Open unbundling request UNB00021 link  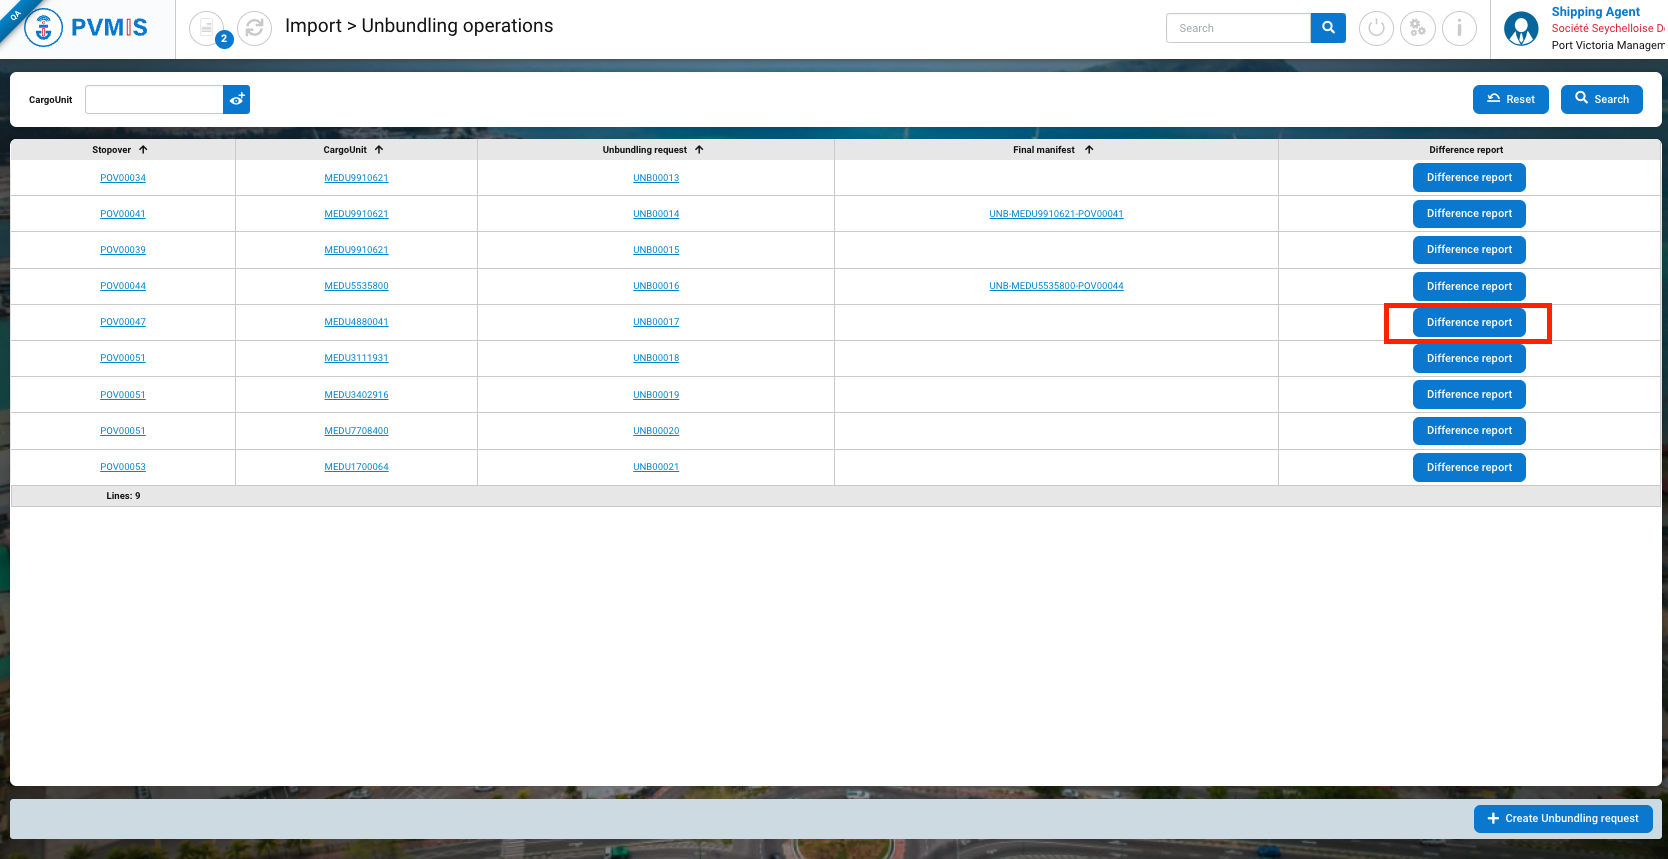656,467
